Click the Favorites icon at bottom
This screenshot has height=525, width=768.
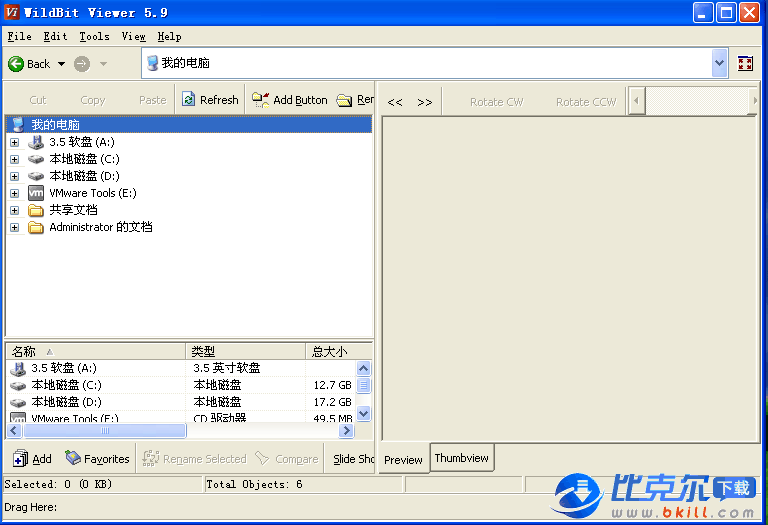(x=73, y=458)
